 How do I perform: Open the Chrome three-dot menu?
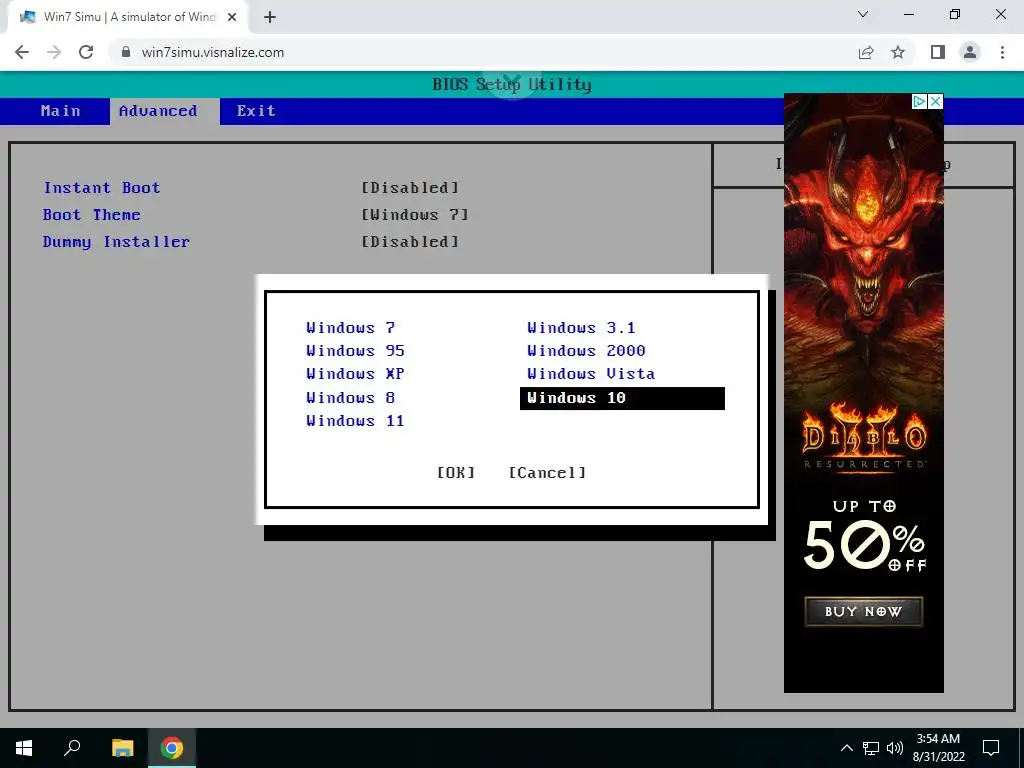[1002, 52]
